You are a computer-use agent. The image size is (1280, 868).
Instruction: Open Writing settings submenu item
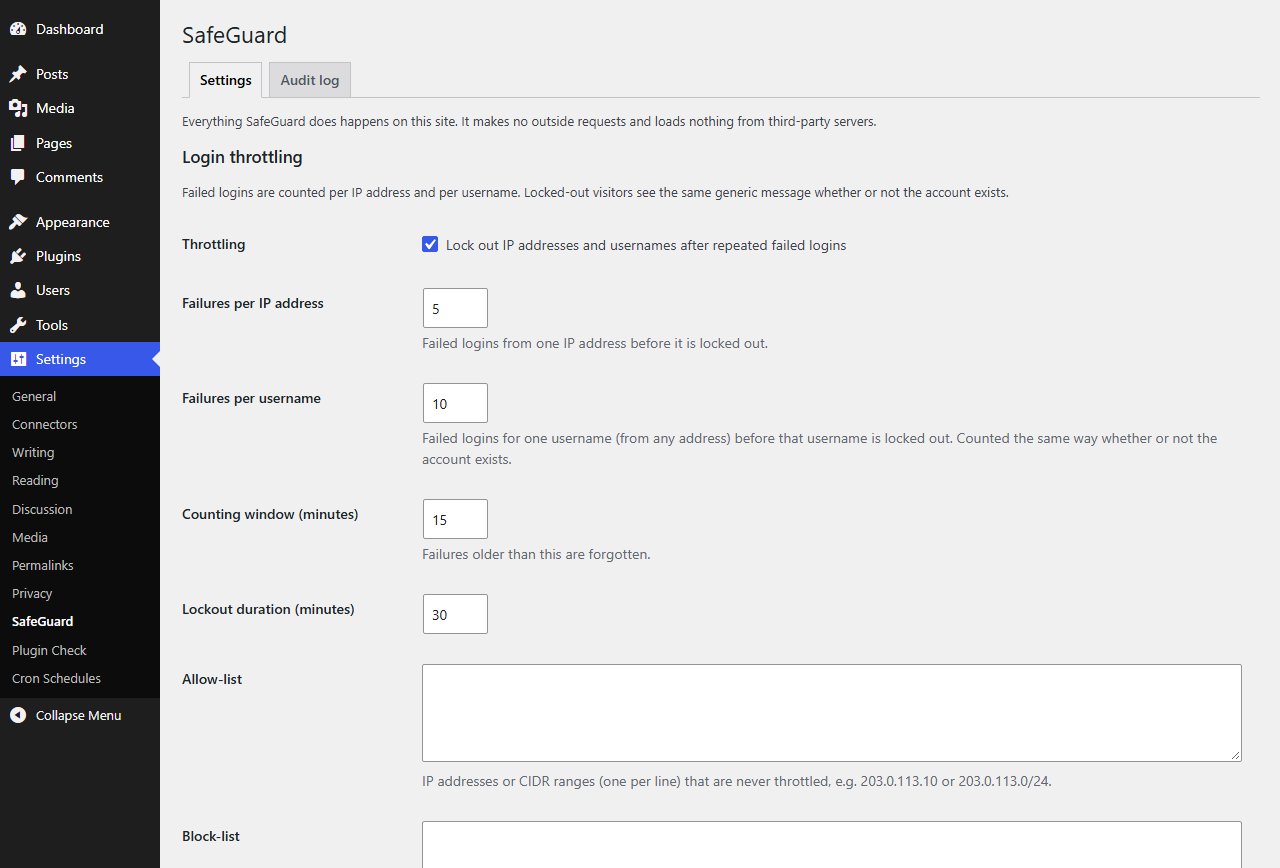tap(33, 452)
